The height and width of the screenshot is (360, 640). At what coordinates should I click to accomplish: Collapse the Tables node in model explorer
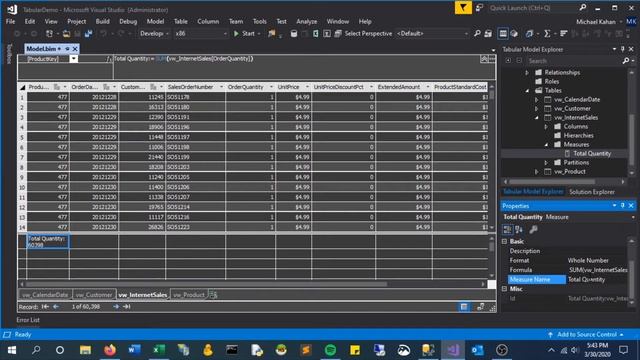tap(527, 91)
